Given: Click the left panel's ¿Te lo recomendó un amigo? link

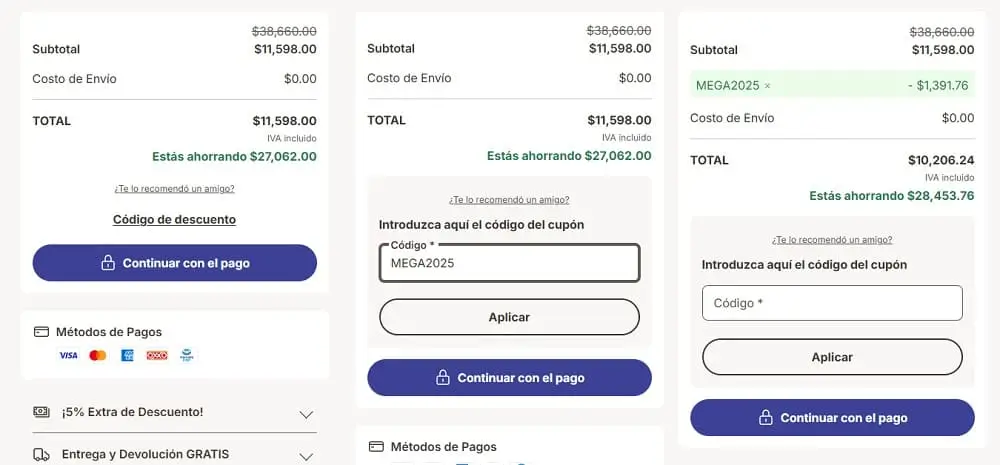Looking at the screenshot, I should tap(174, 189).
